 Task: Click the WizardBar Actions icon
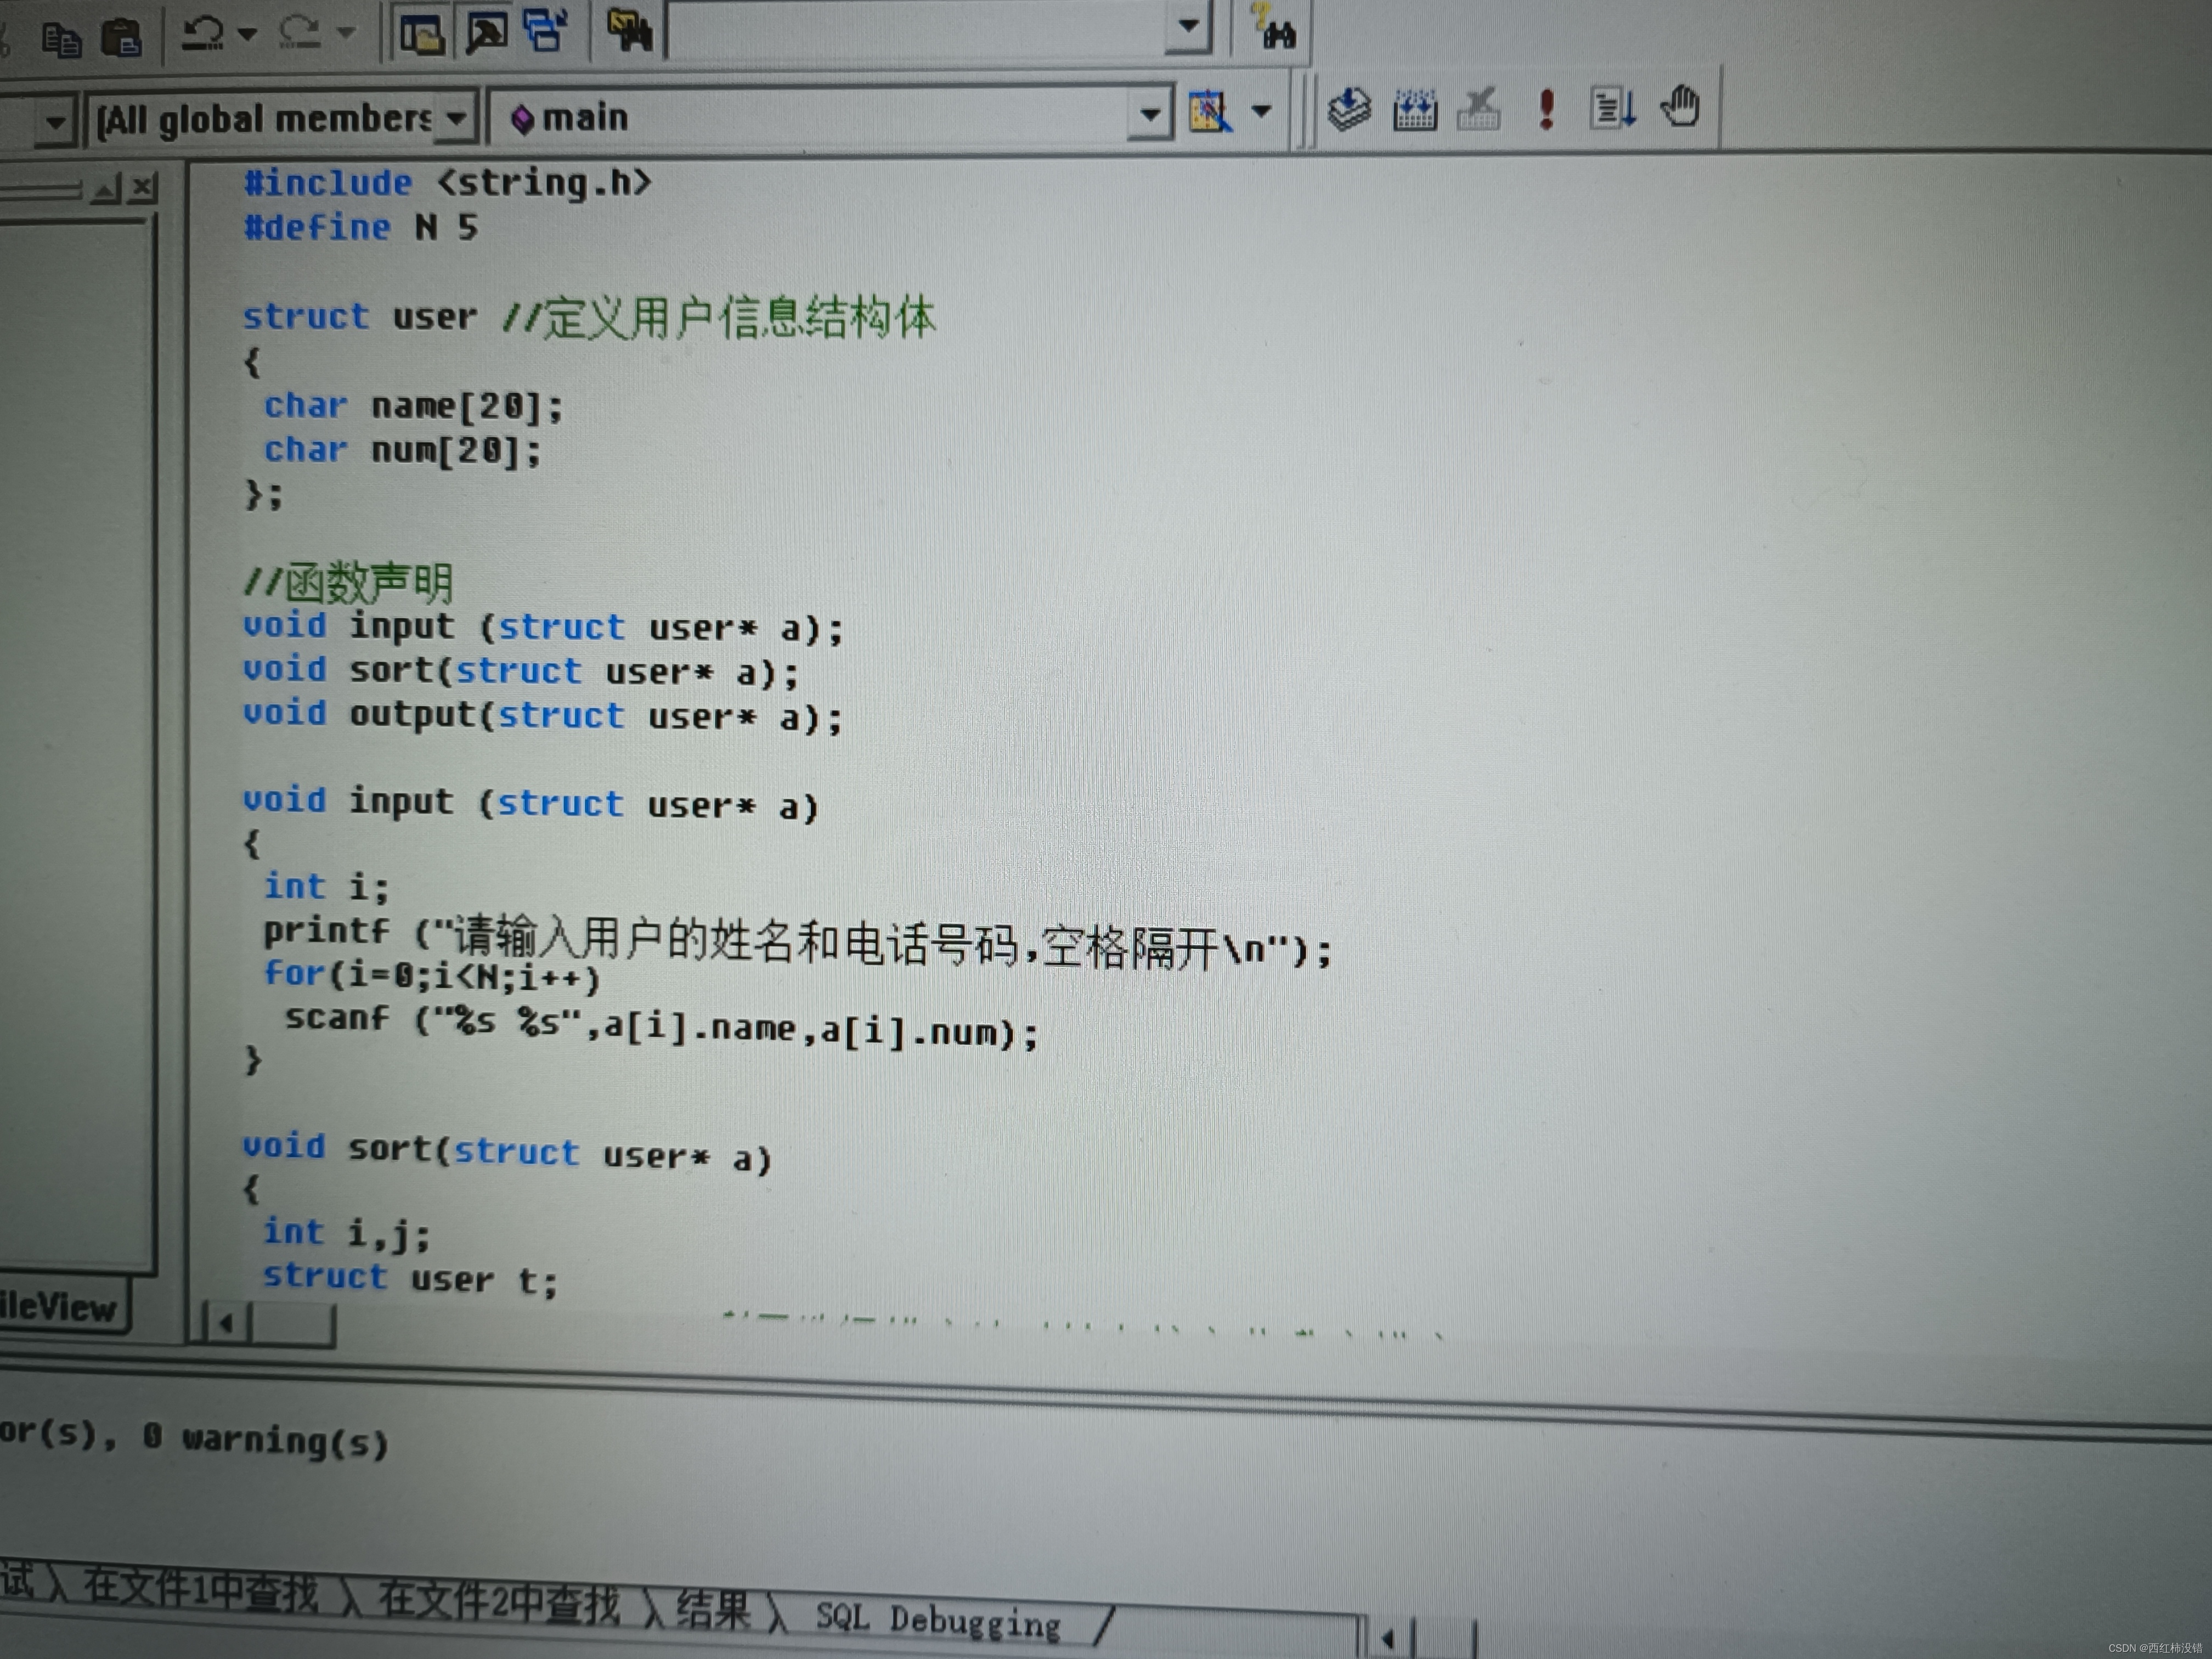(1210, 111)
